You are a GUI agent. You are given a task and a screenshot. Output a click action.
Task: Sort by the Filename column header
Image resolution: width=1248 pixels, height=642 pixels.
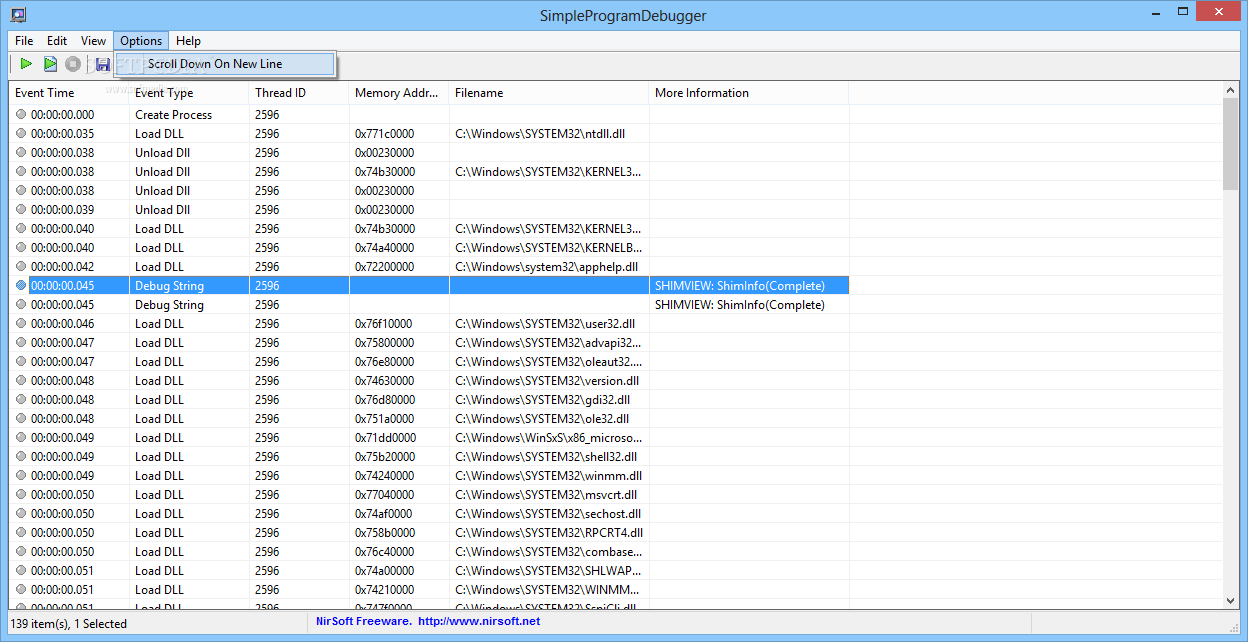click(549, 93)
